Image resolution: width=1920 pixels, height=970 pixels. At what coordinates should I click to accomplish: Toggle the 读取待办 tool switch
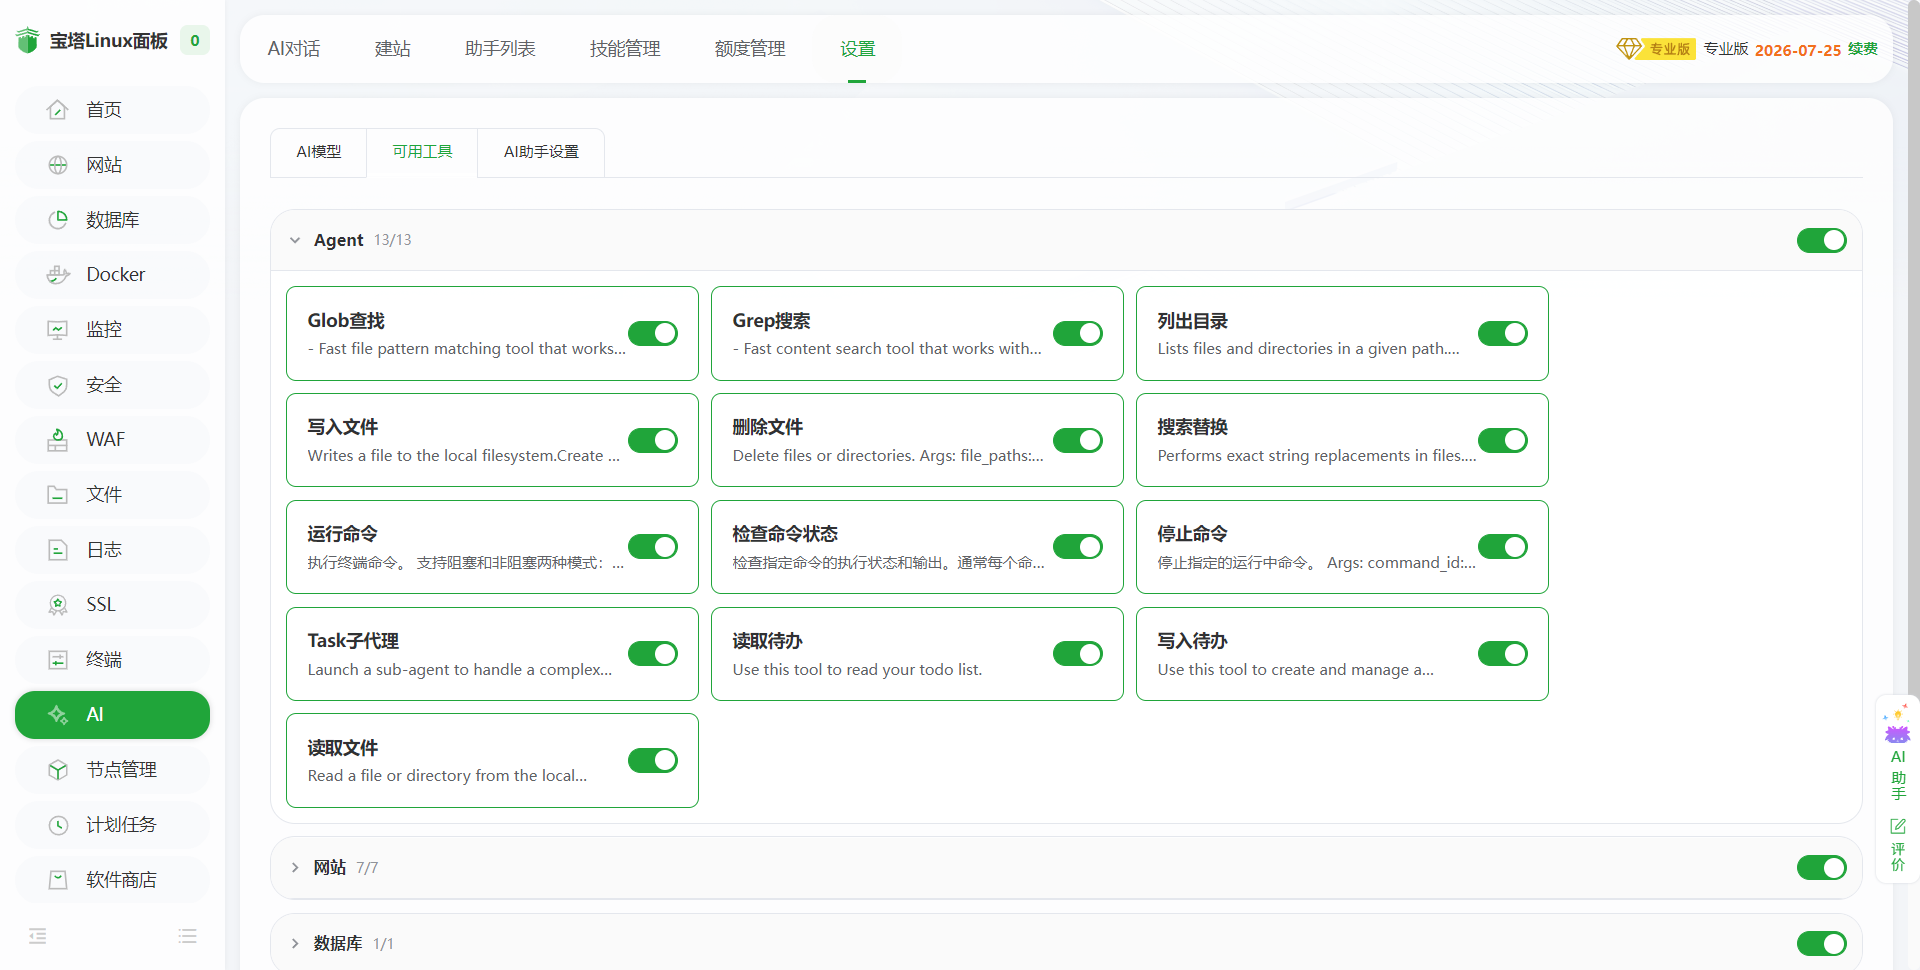pyautogui.click(x=1078, y=653)
